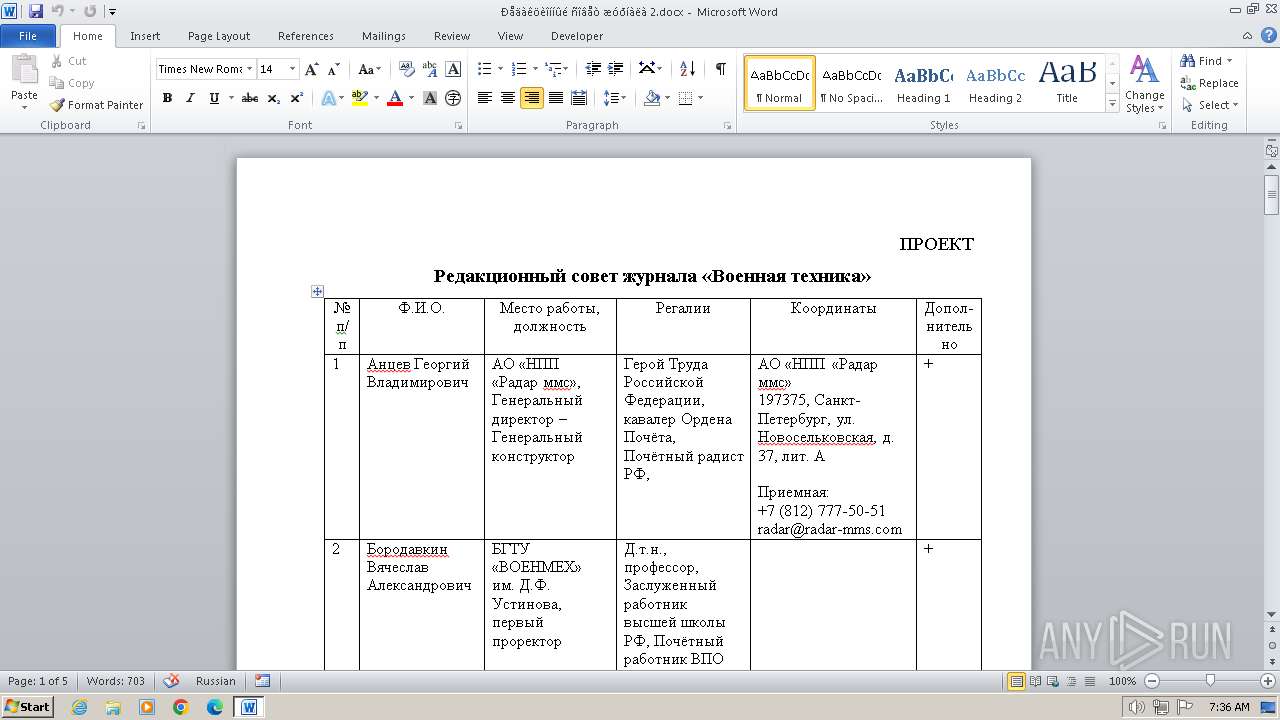The width and height of the screenshot is (1280, 720).
Task: Expand the borders dropdown arrow
Action: 700,98
